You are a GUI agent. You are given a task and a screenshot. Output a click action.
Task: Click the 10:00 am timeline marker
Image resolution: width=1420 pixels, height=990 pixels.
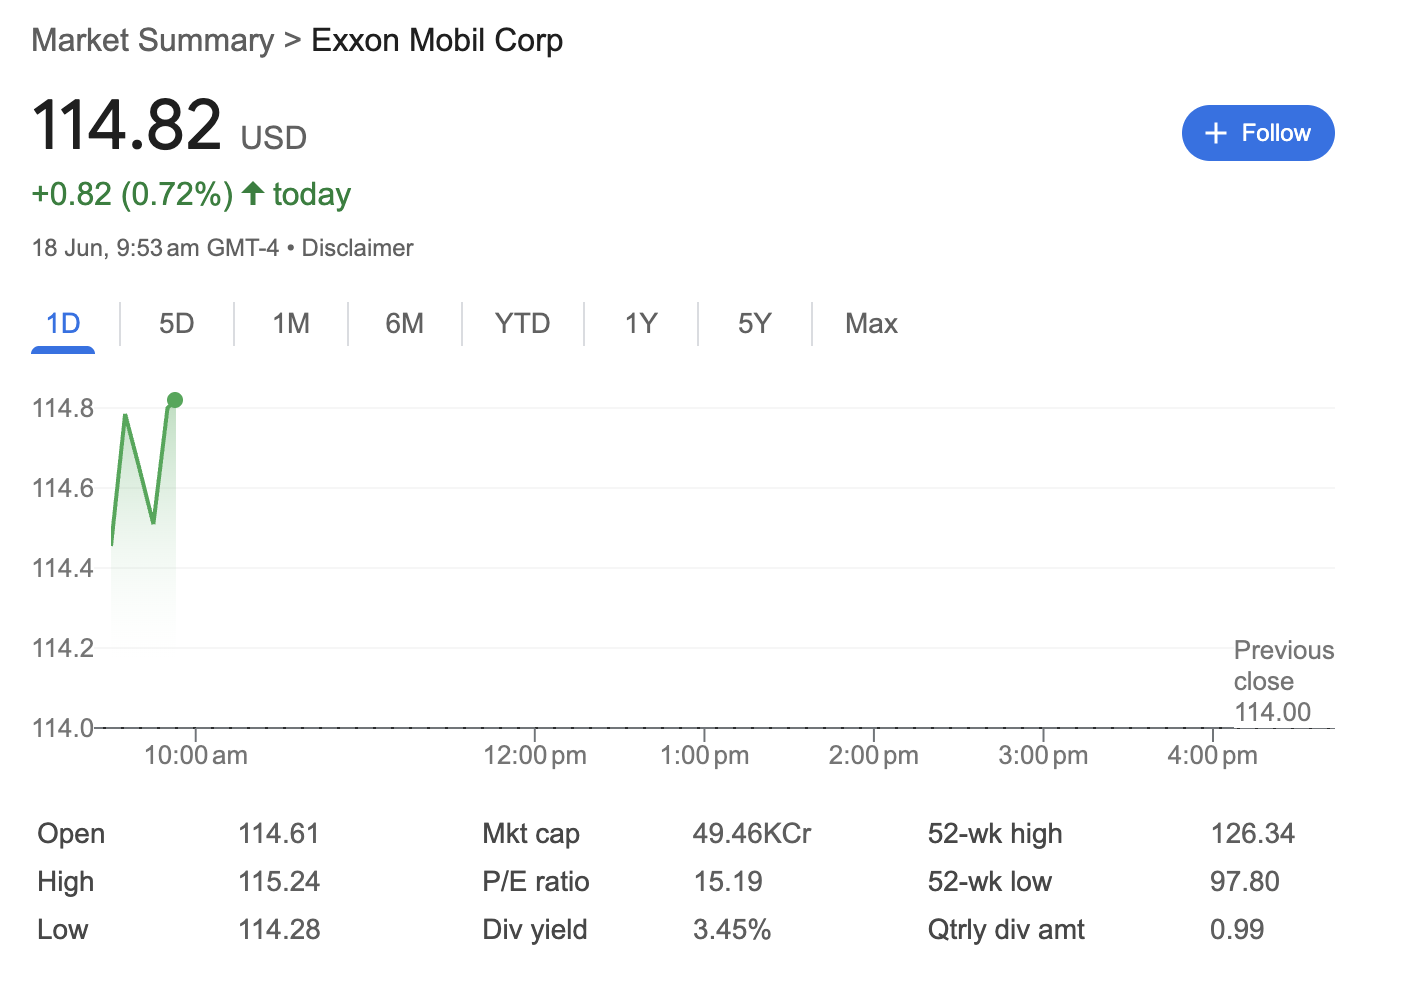[196, 755]
